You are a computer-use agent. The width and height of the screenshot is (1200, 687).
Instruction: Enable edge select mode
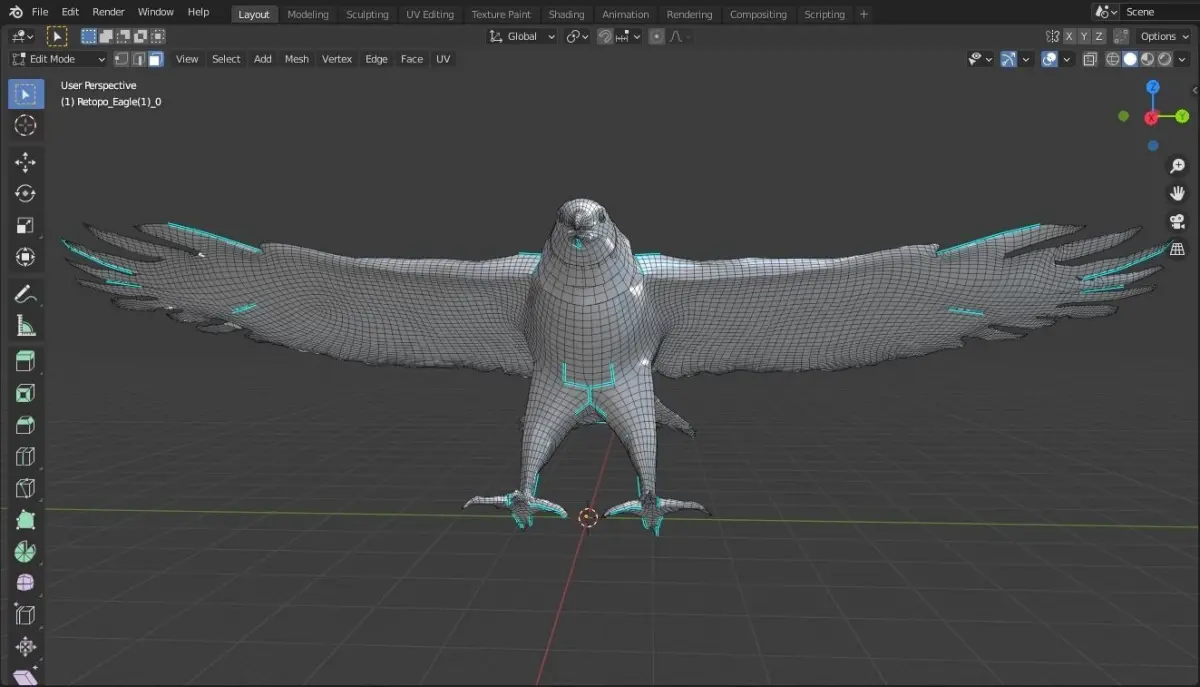point(140,59)
